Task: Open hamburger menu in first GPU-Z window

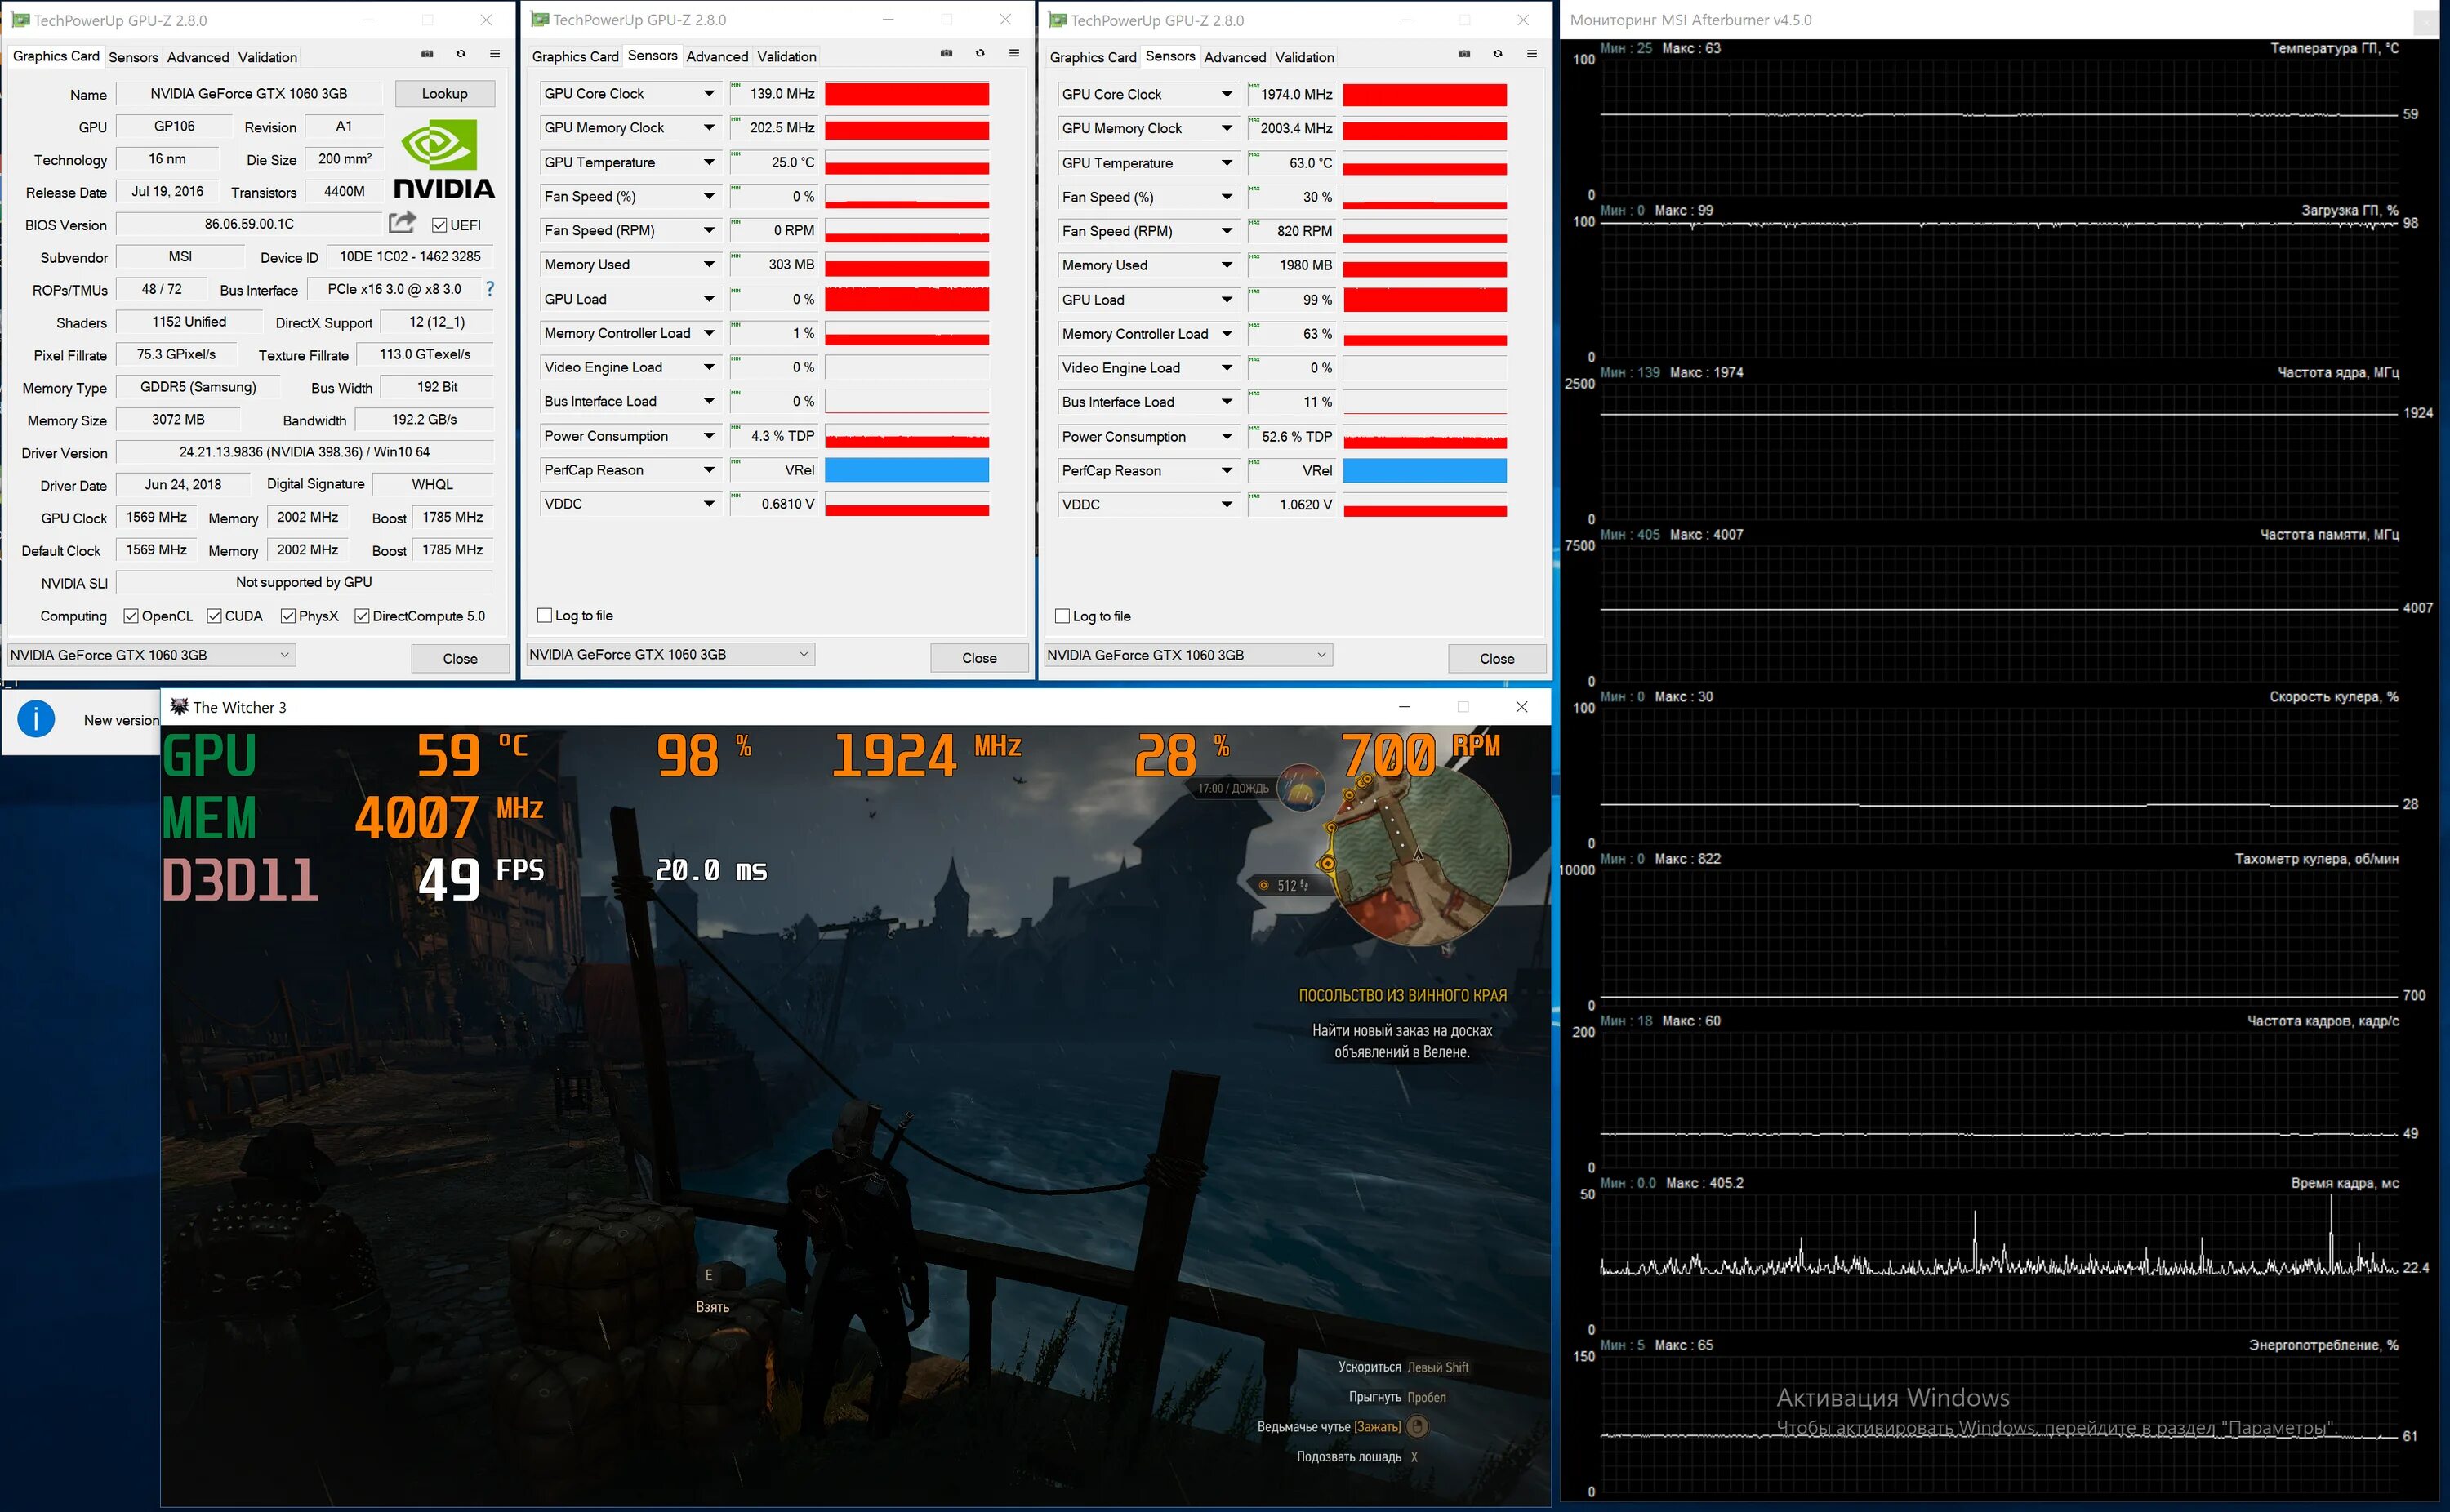Action: click(x=495, y=54)
